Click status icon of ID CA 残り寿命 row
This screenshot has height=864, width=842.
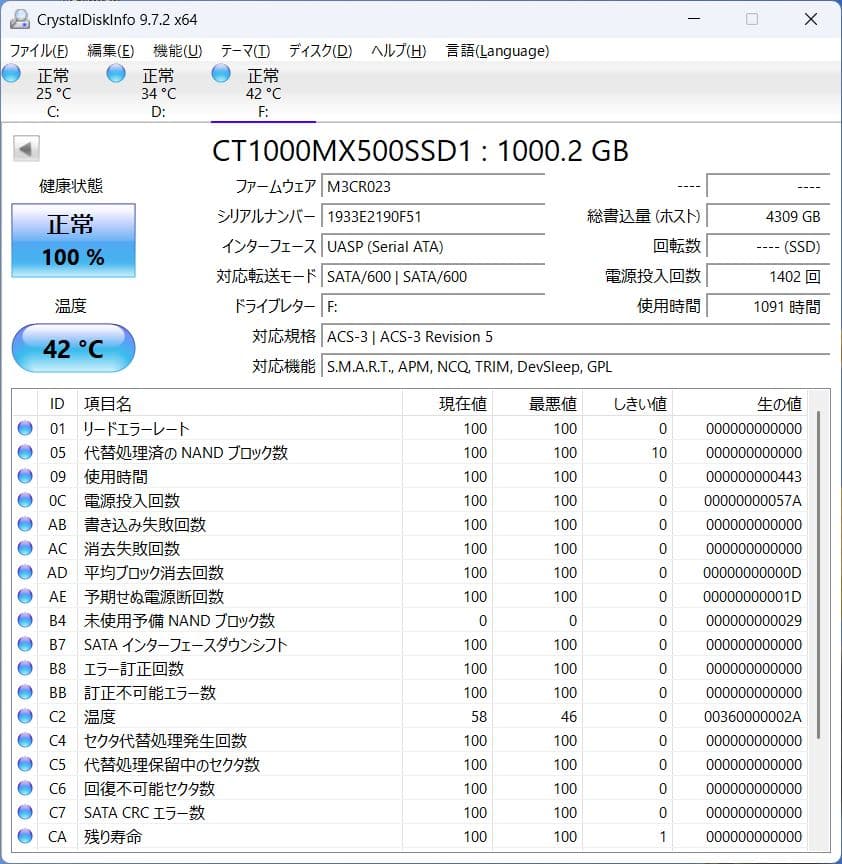point(25,836)
